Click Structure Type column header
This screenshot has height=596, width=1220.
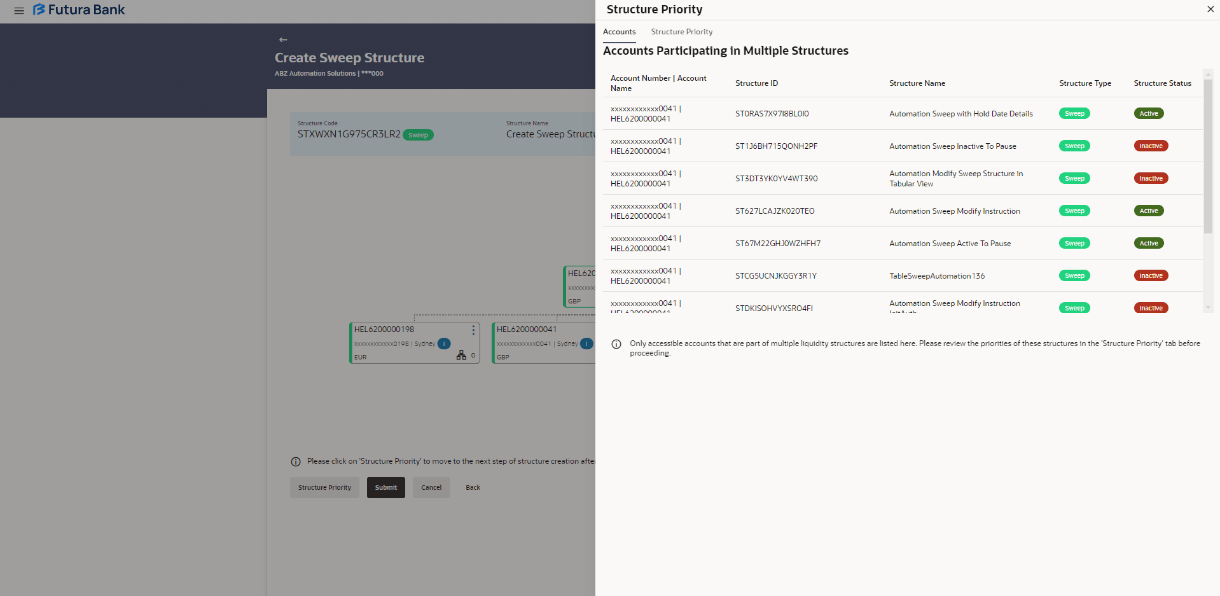(1085, 83)
